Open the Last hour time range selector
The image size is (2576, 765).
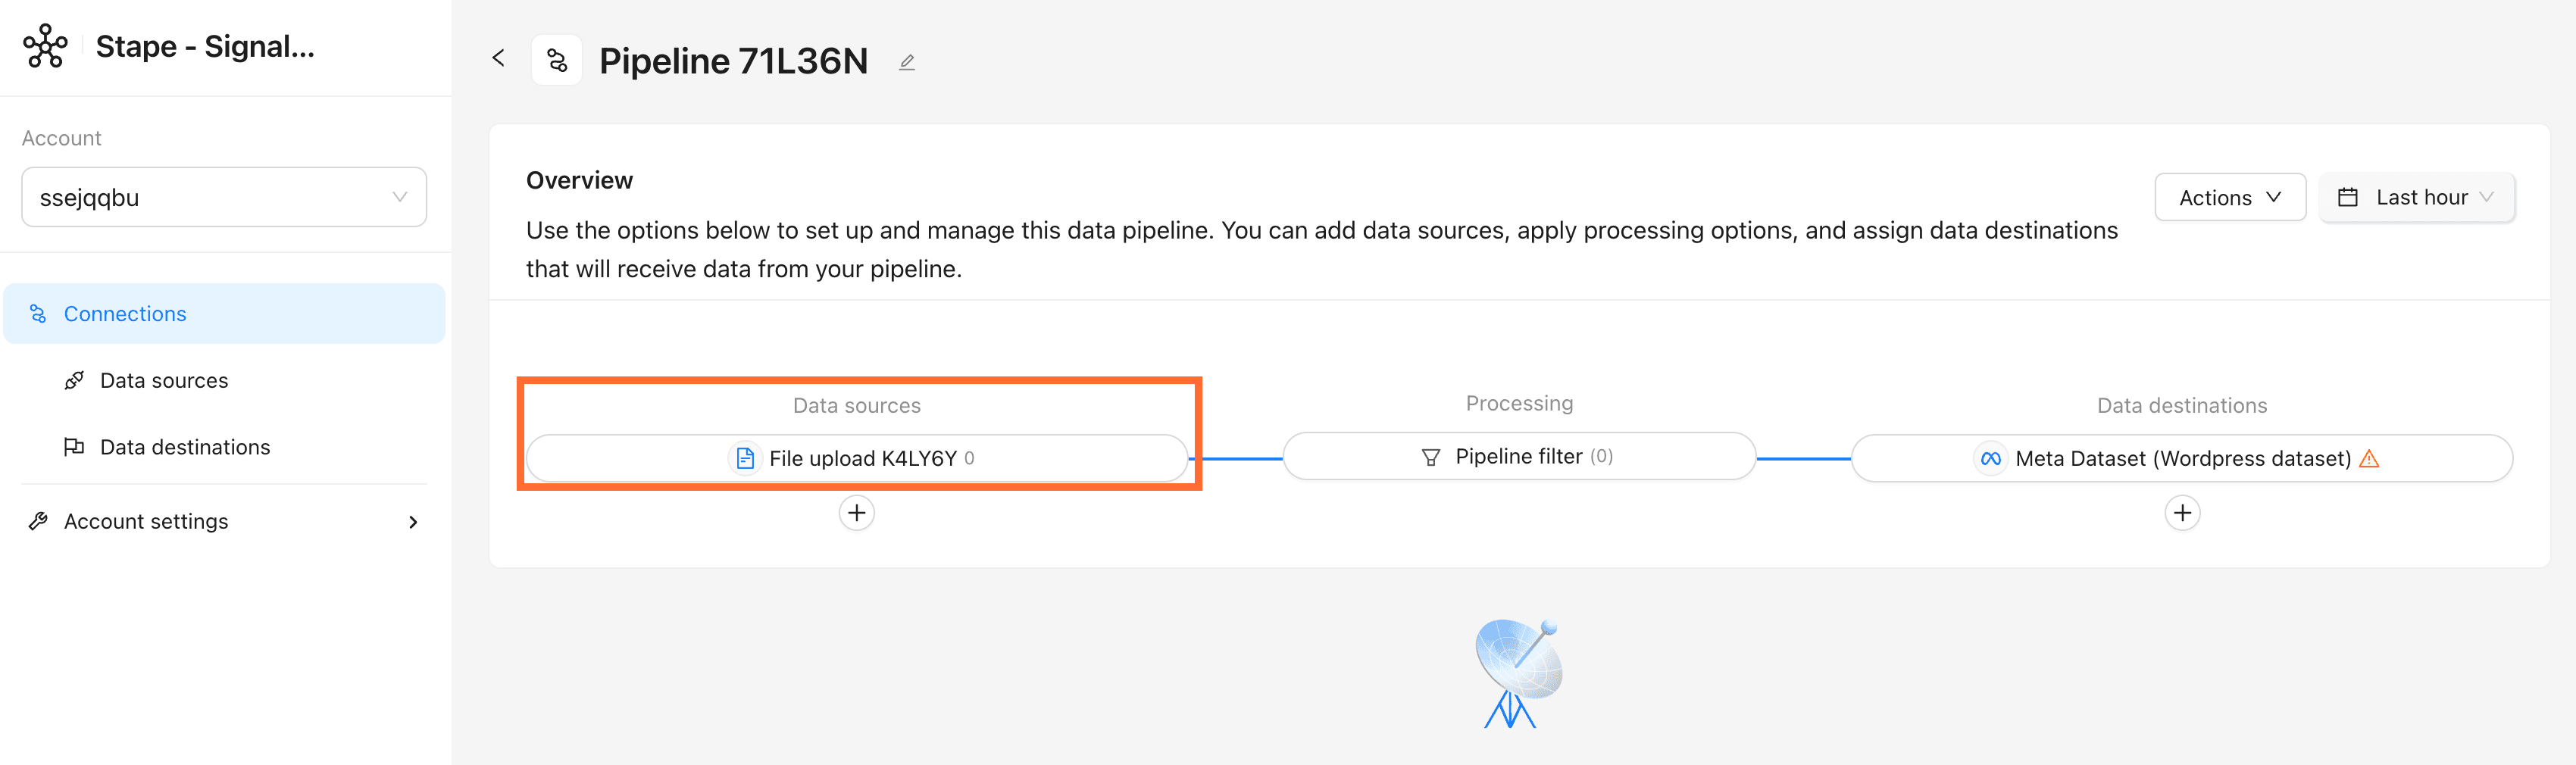[x=2416, y=197]
